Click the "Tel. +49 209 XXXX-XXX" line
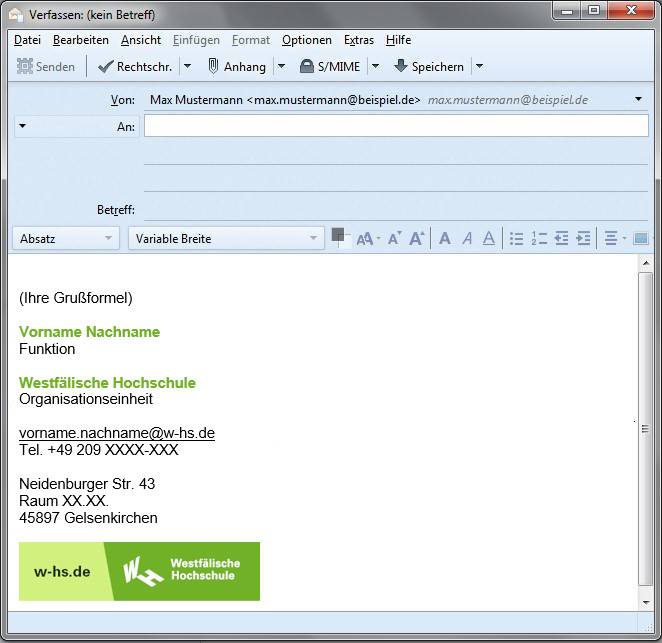This screenshot has width=662, height=643. [x=99, y=450]
